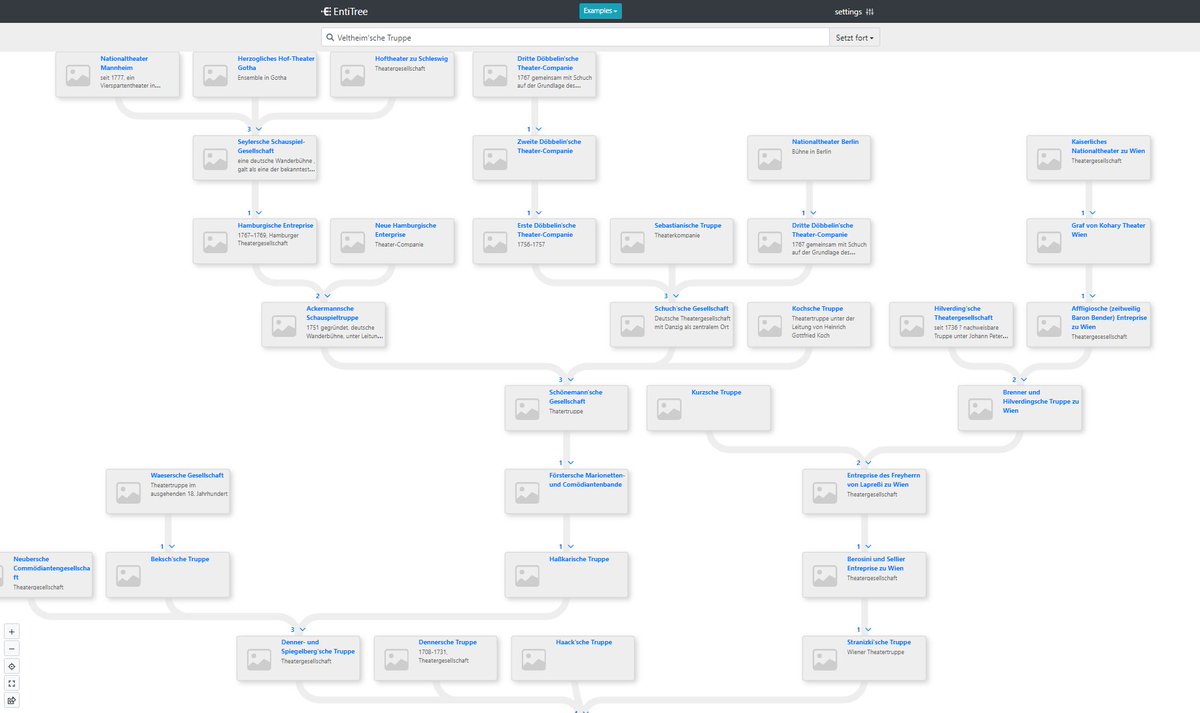1200x713 pixels.
Task: Open the Erste Döbbelin'sche Theater-Companie link
Action: pos(547,229)
